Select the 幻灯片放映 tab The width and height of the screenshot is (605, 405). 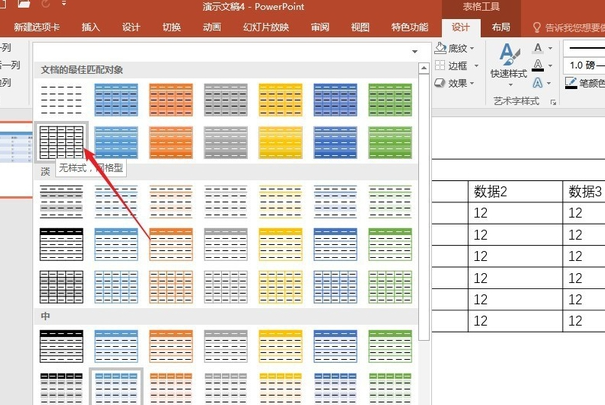click(x=266, y=27)
